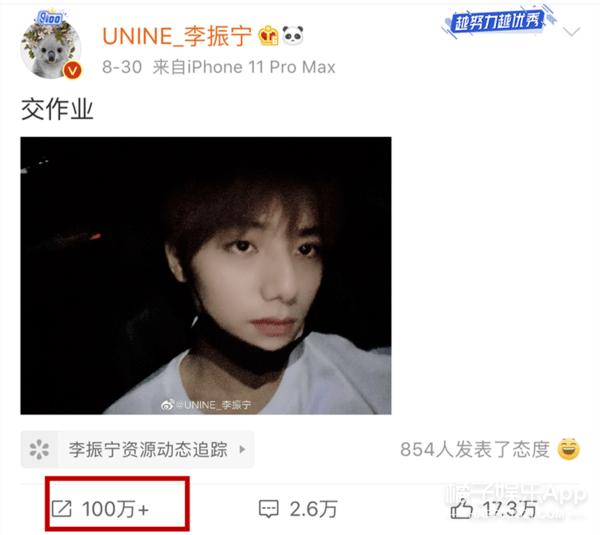
Task: Open the koala profile avatar
Action: tap(51, 45)
